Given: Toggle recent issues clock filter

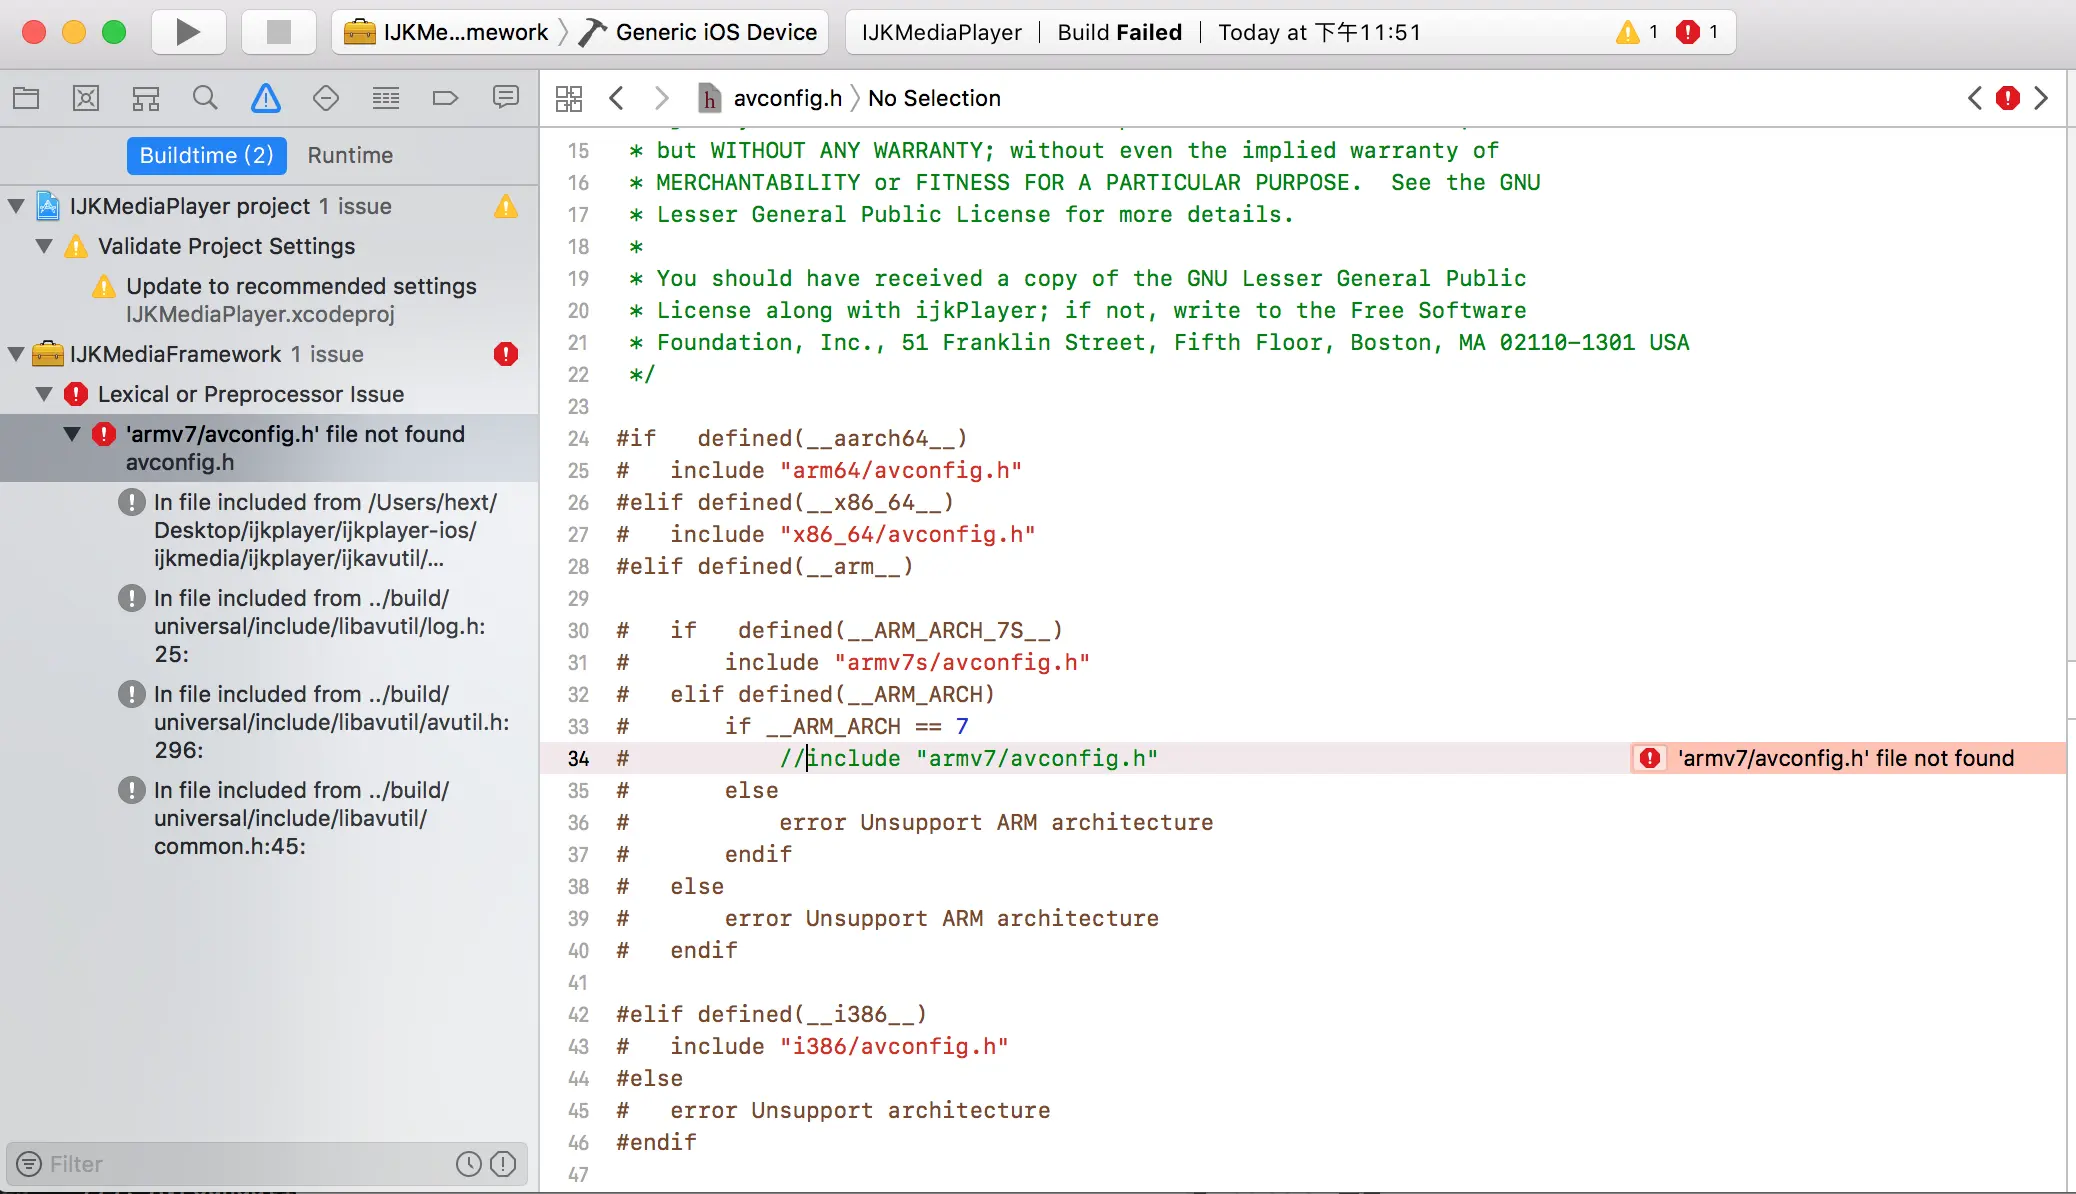Looking at the screenshot, I should [x=468, y=1164].
